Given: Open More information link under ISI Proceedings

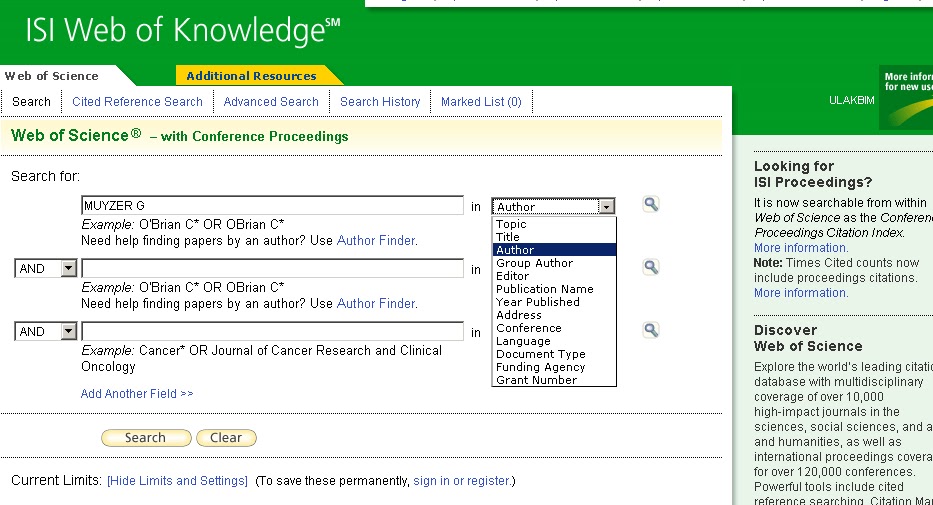Looking at the screenshot, I should (x=801, y=248).
